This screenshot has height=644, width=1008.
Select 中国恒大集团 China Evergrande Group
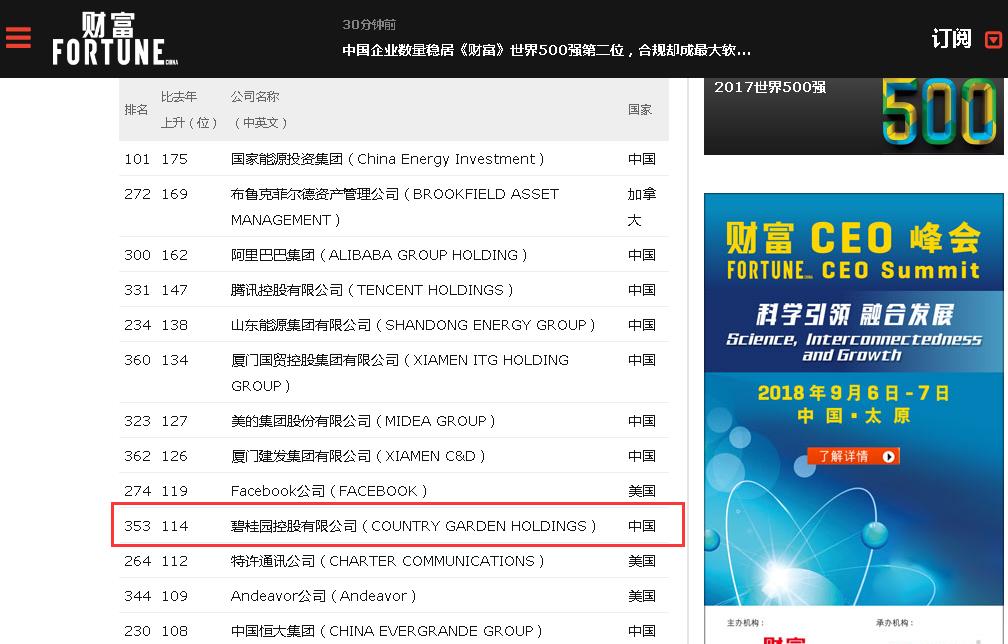point(386,631)
